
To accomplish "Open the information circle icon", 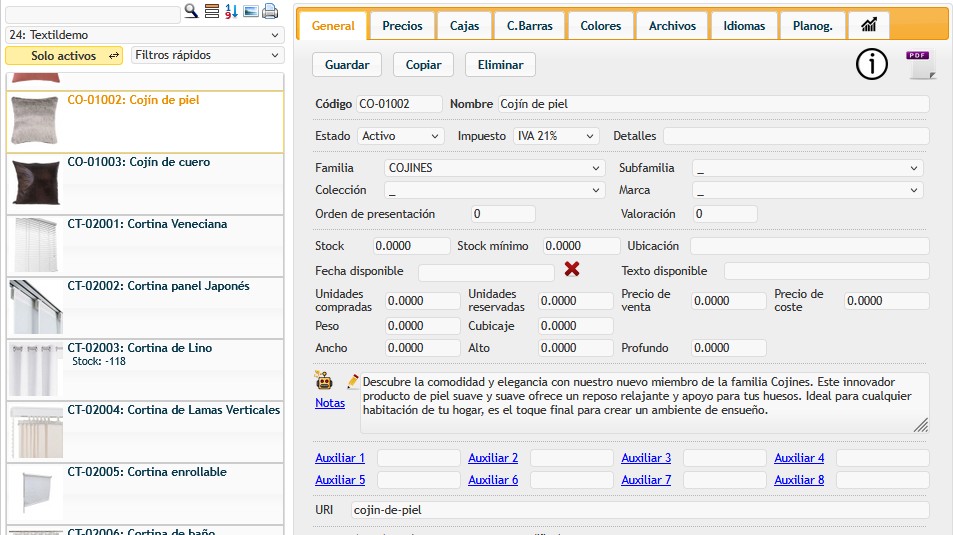I will [872, 64].
